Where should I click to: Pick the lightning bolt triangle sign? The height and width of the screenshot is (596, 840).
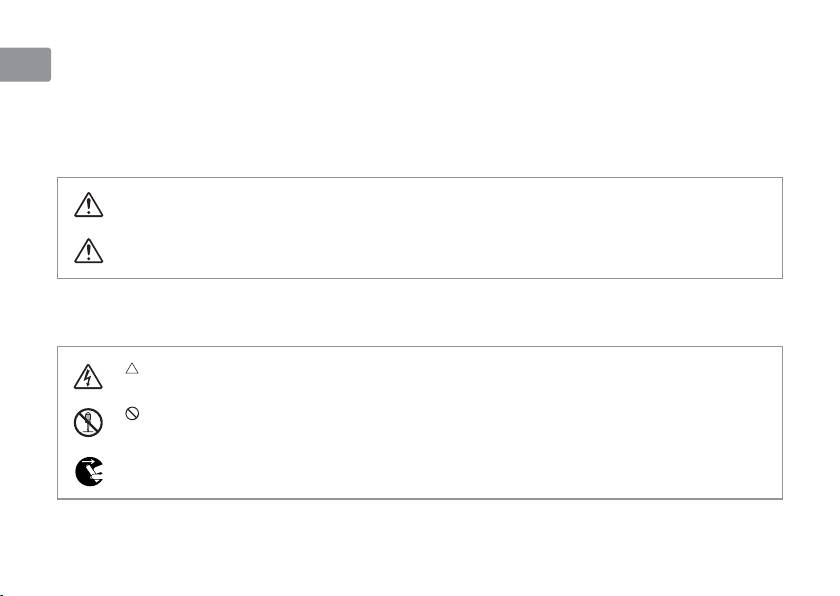(x=88, y=376)
